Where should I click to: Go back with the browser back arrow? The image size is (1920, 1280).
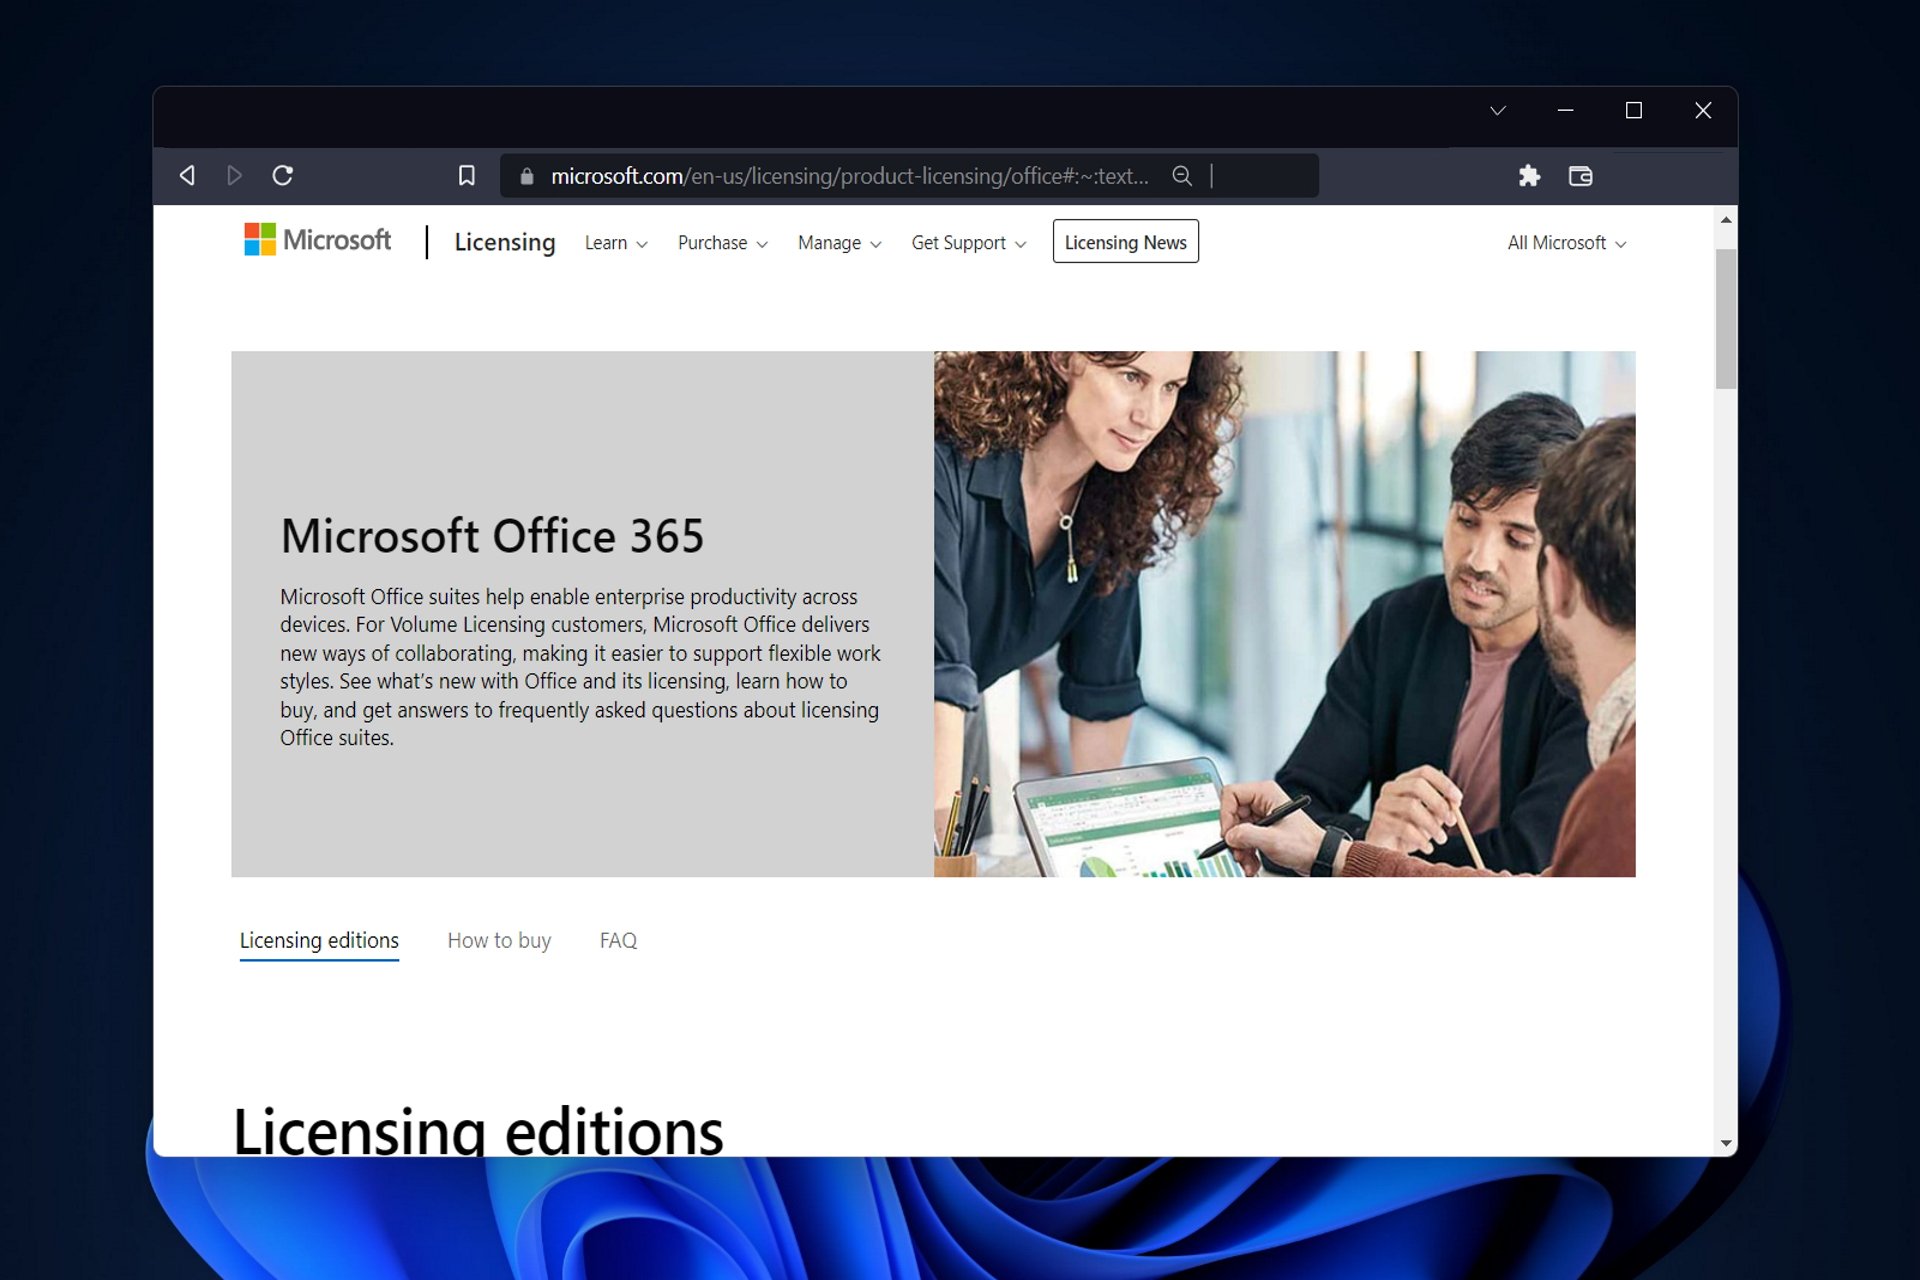tap(187, 176)
